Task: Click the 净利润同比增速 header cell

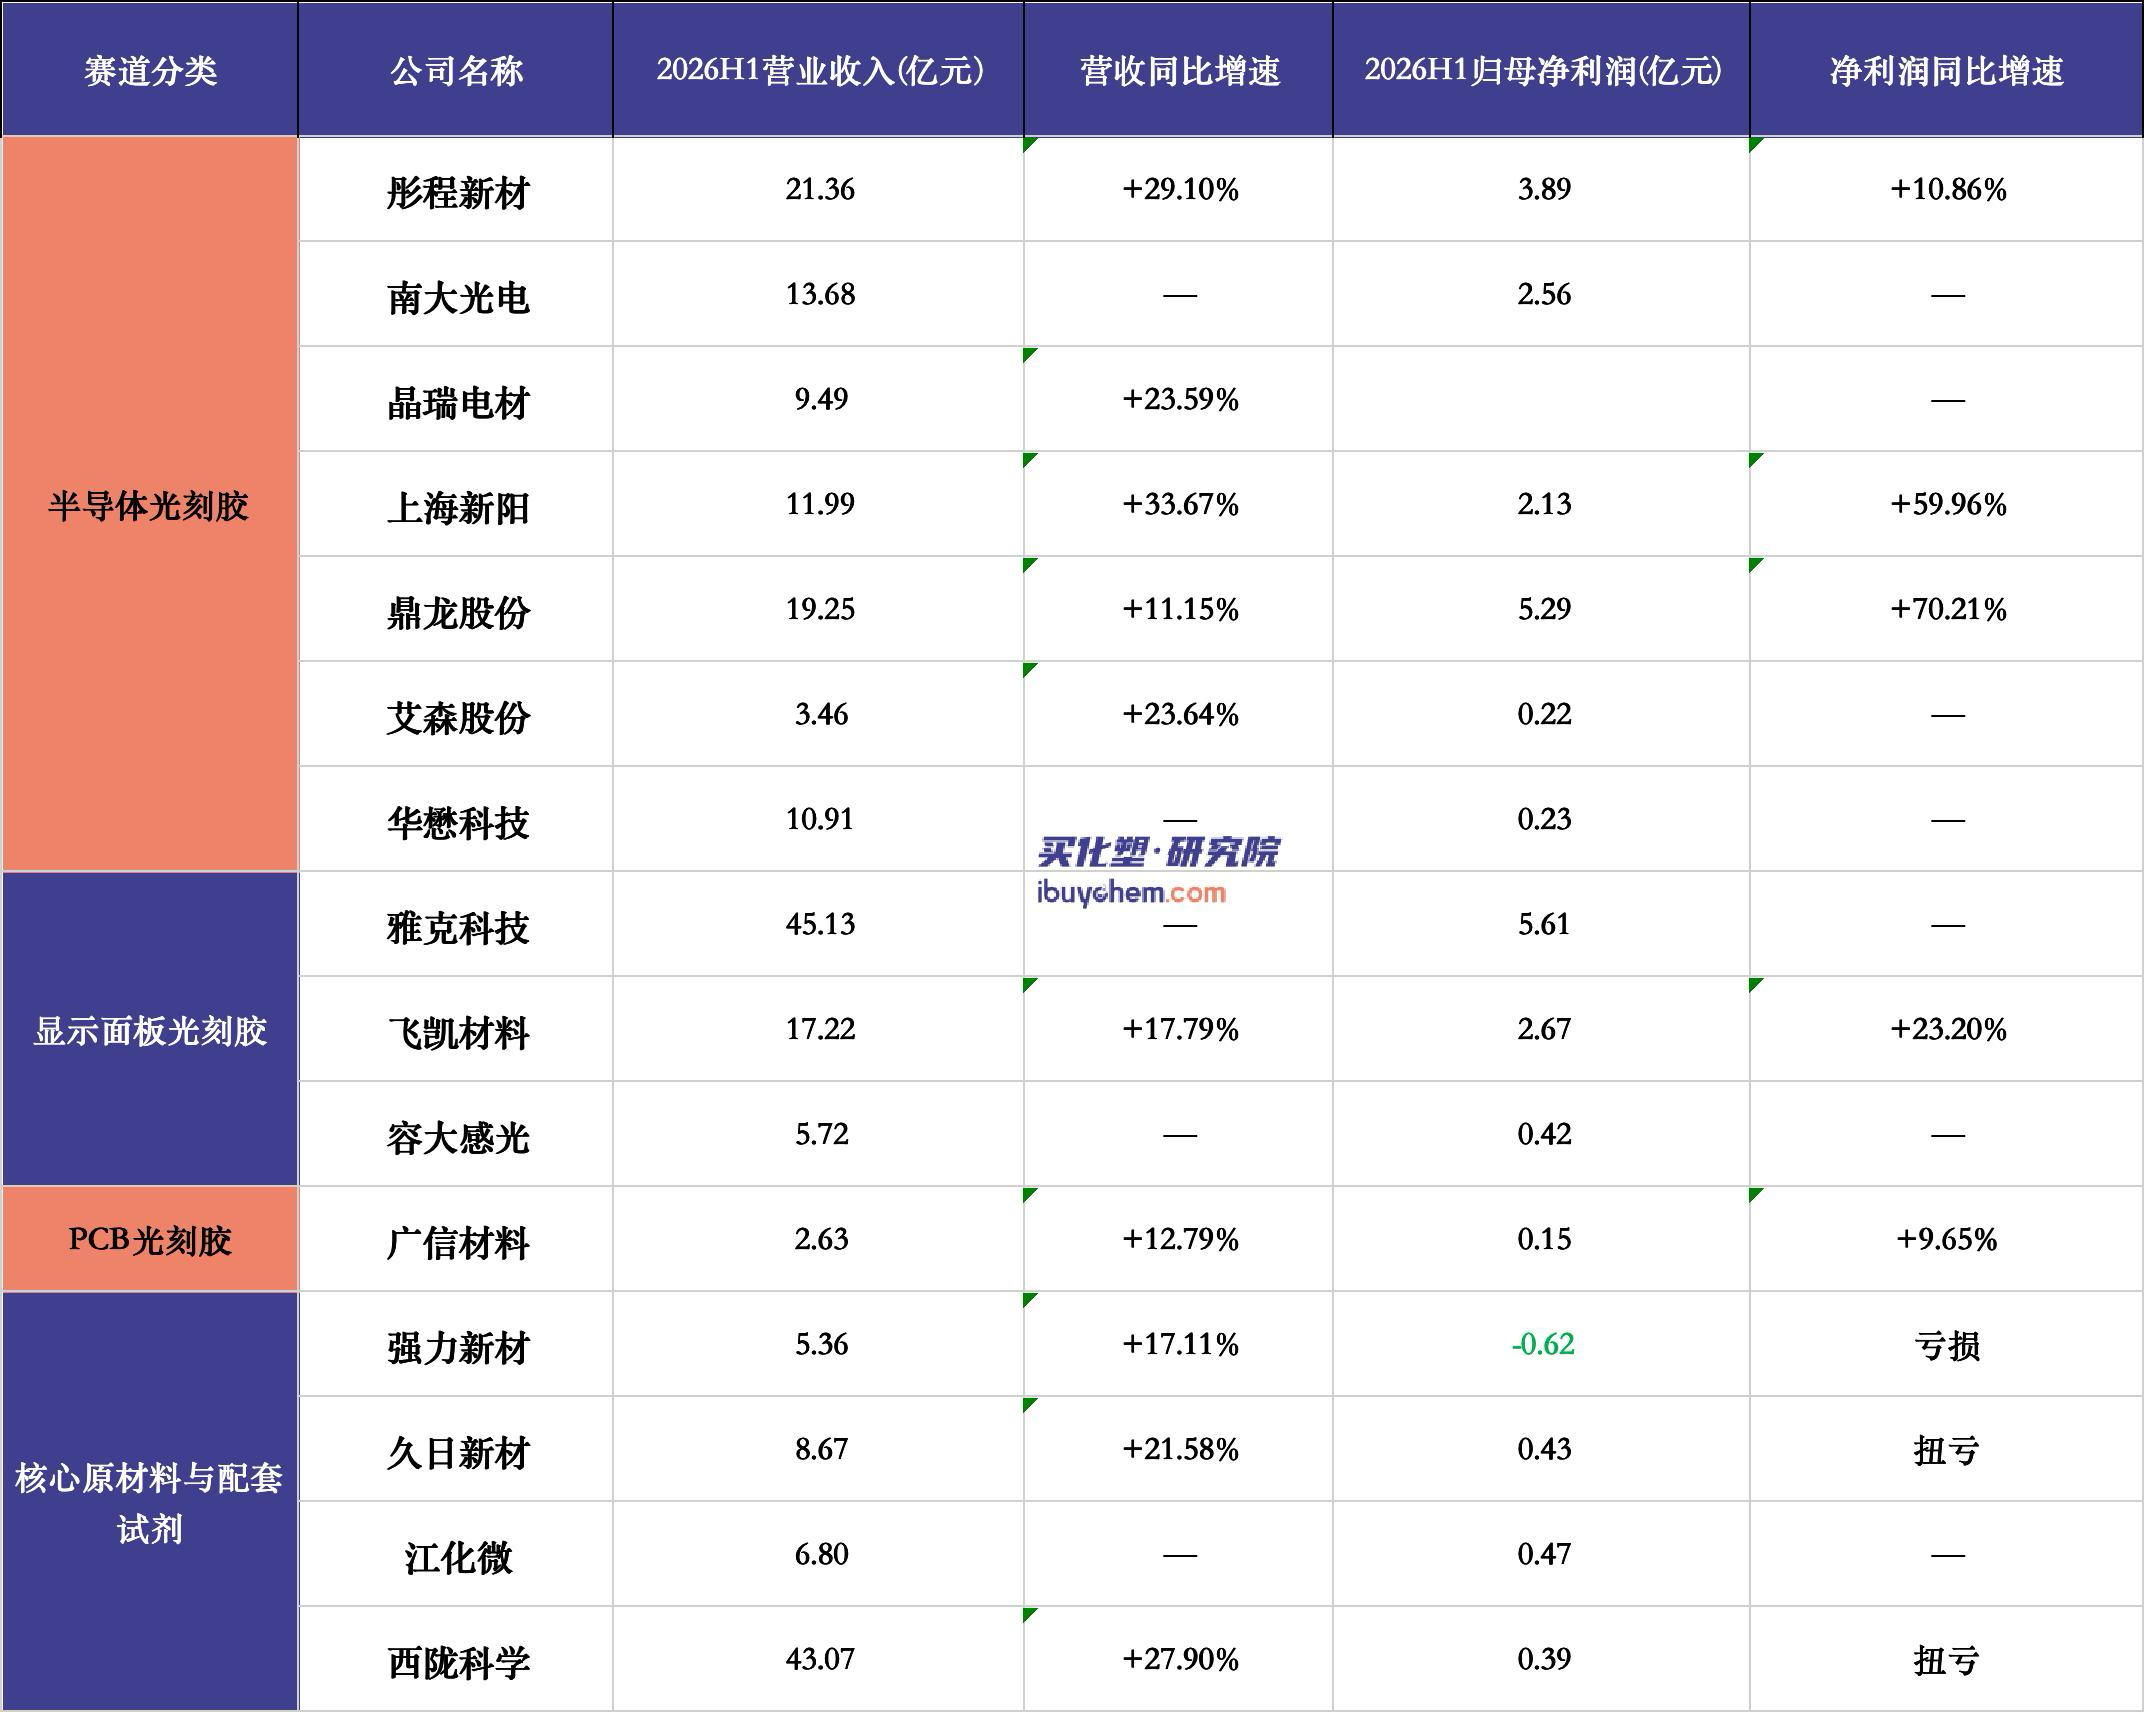Action: click(x=1946, y=70)
